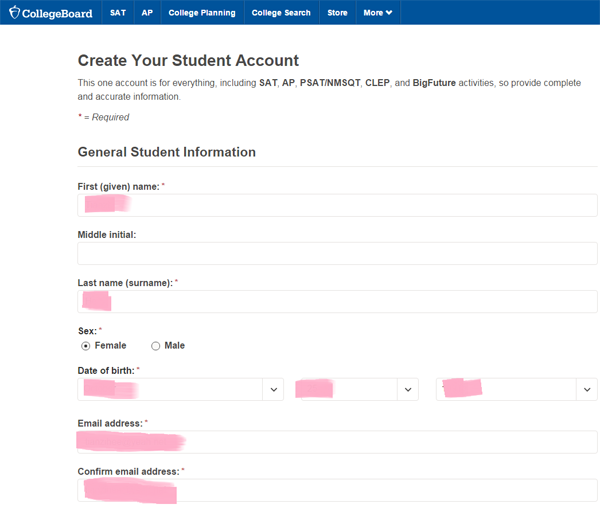Click the CollegeBoard acorn logo
The width and height of the screenshot is (600, 508).
point(15,13)
